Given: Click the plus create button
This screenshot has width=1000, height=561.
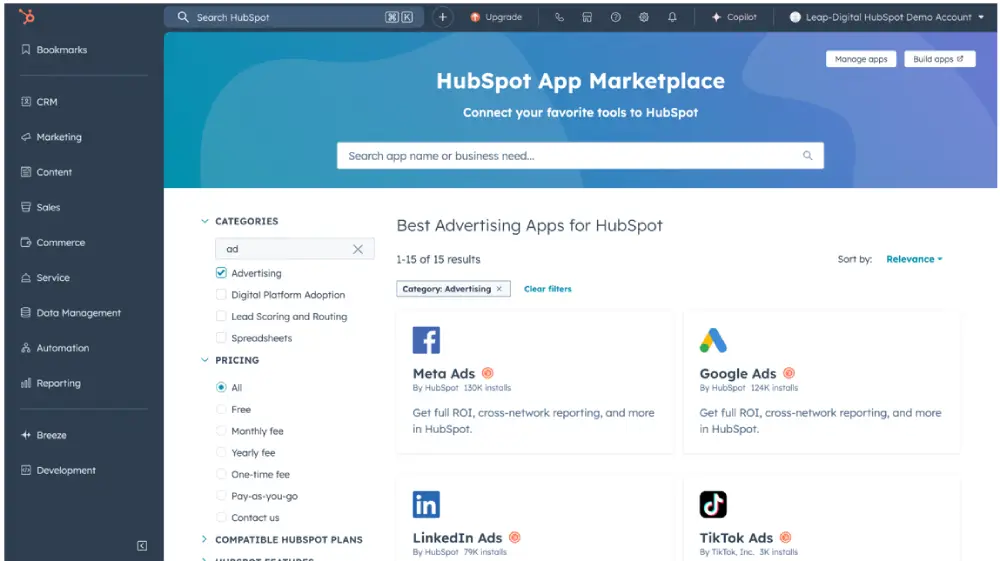Looking at the screenshot, I should [442, 17].
